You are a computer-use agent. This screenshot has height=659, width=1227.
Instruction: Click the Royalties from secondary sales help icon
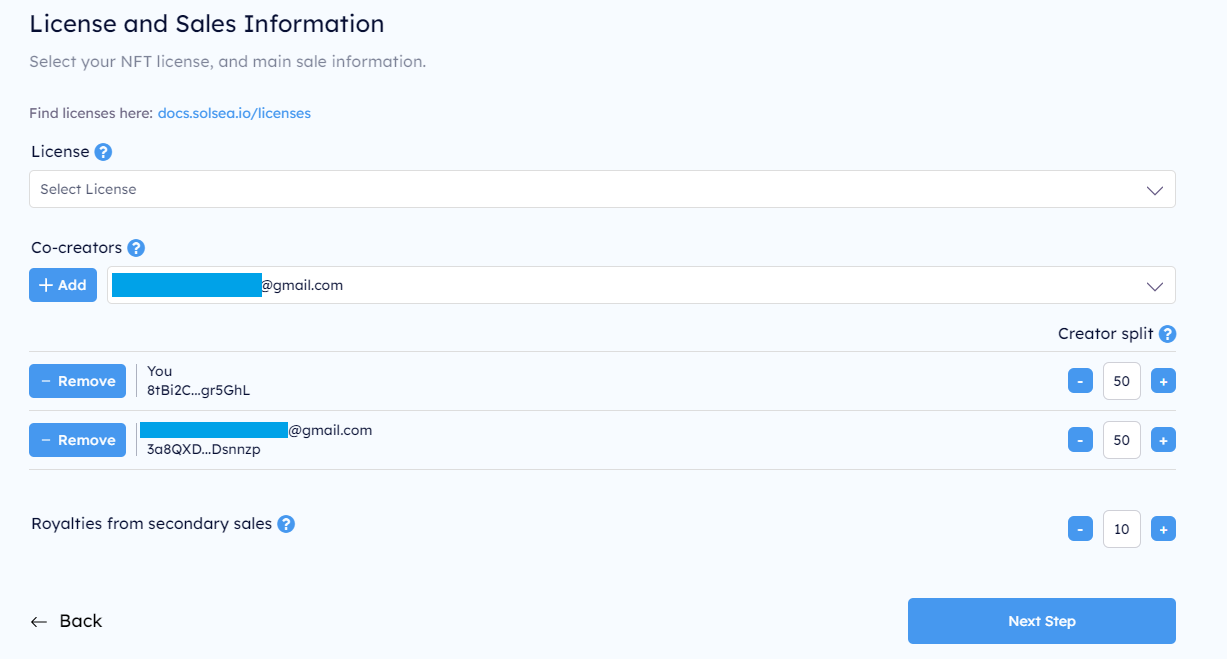(x=286, y=524)
